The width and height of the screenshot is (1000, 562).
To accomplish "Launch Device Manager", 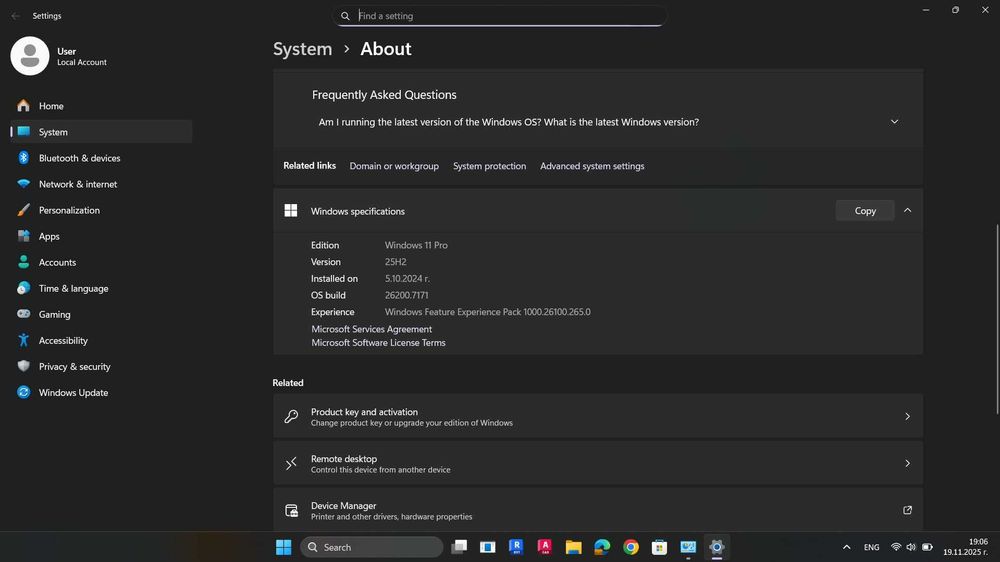I will pyautogui.click(x=598, y=510).
